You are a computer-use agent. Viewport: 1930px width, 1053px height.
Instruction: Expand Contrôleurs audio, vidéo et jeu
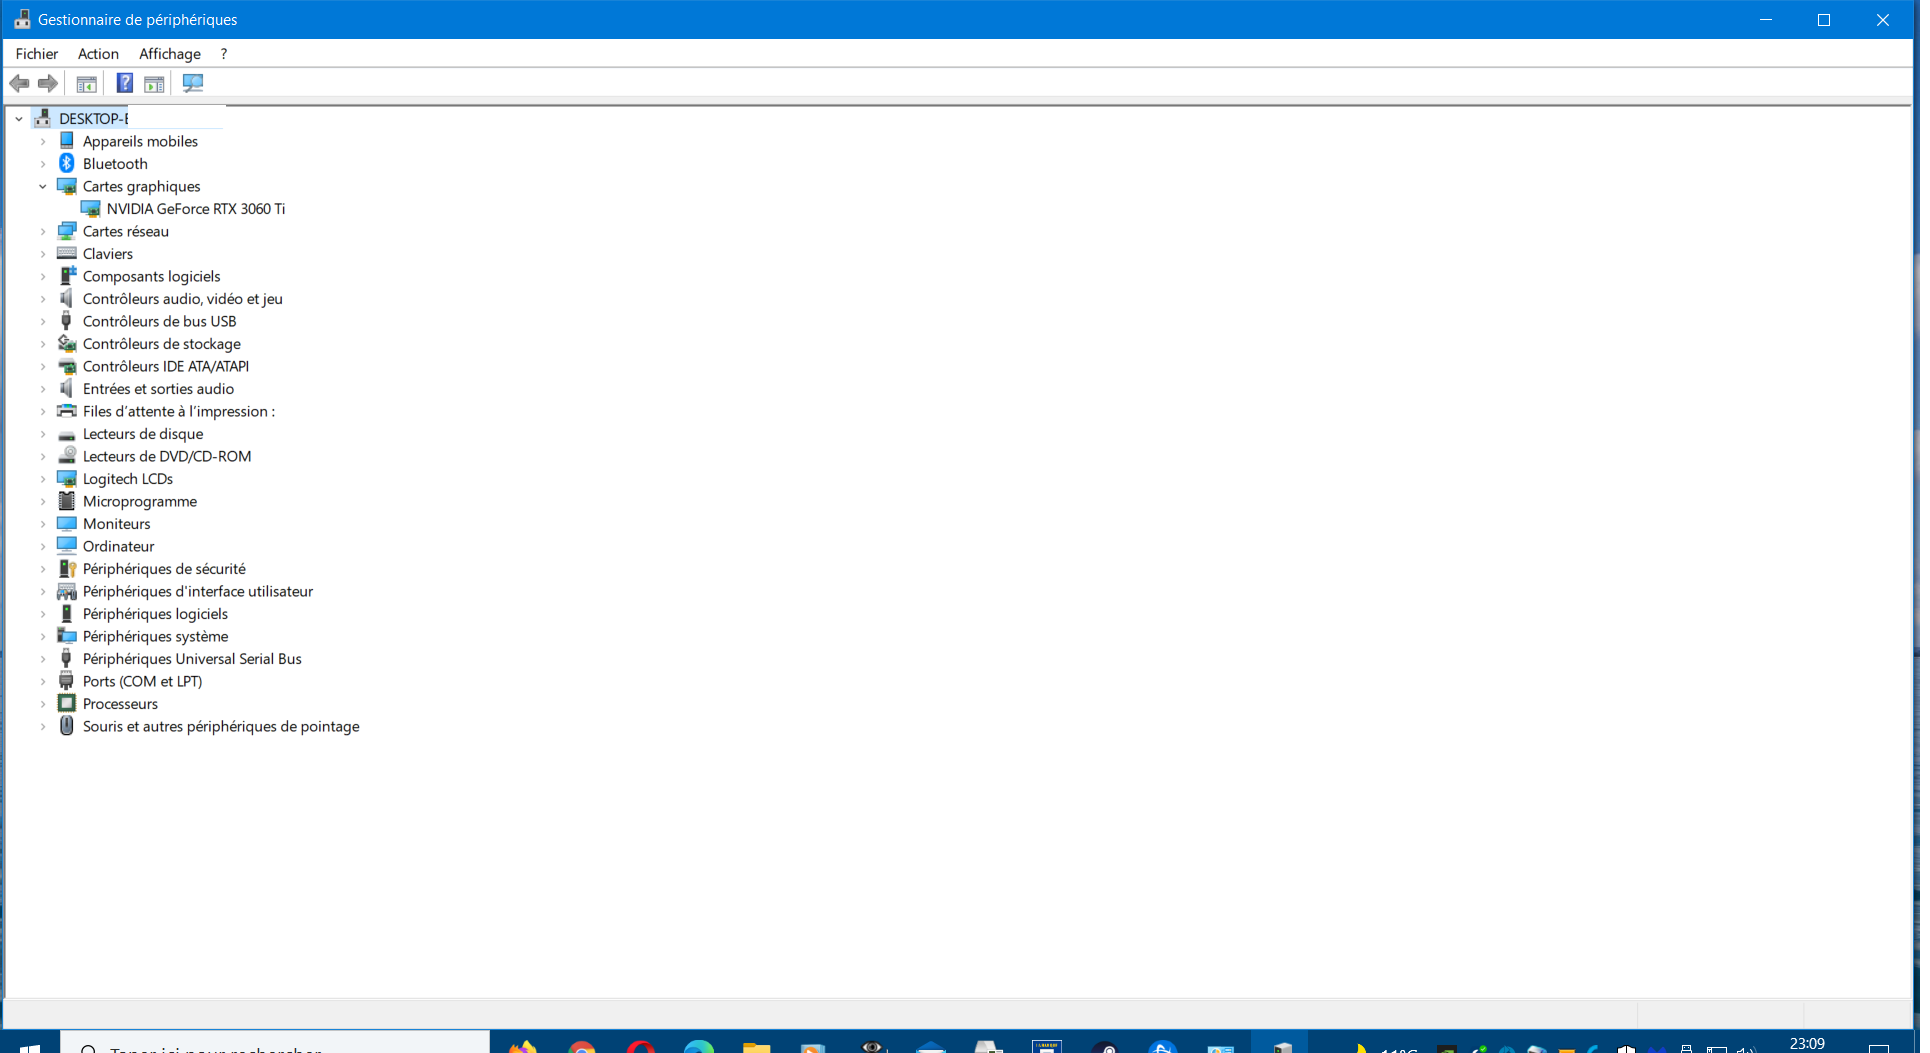pos(43,299)
